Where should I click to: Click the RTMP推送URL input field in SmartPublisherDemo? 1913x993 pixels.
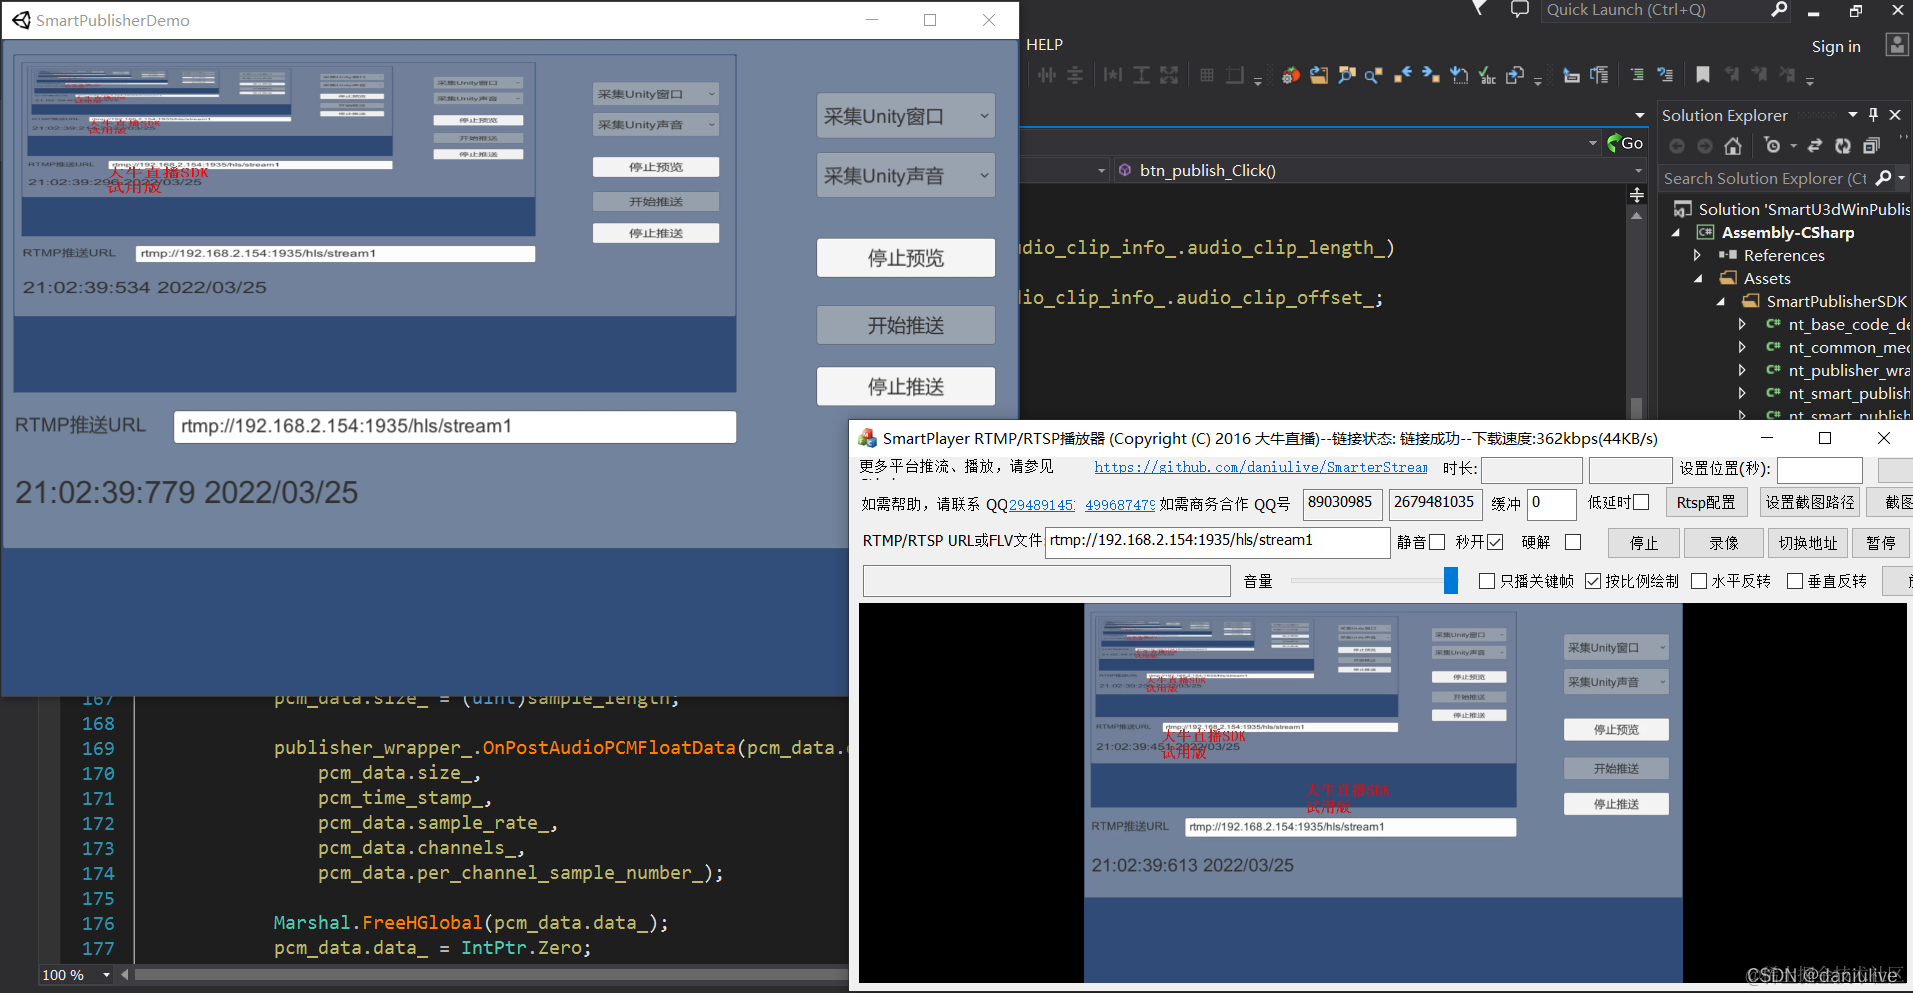pos(455,426)
